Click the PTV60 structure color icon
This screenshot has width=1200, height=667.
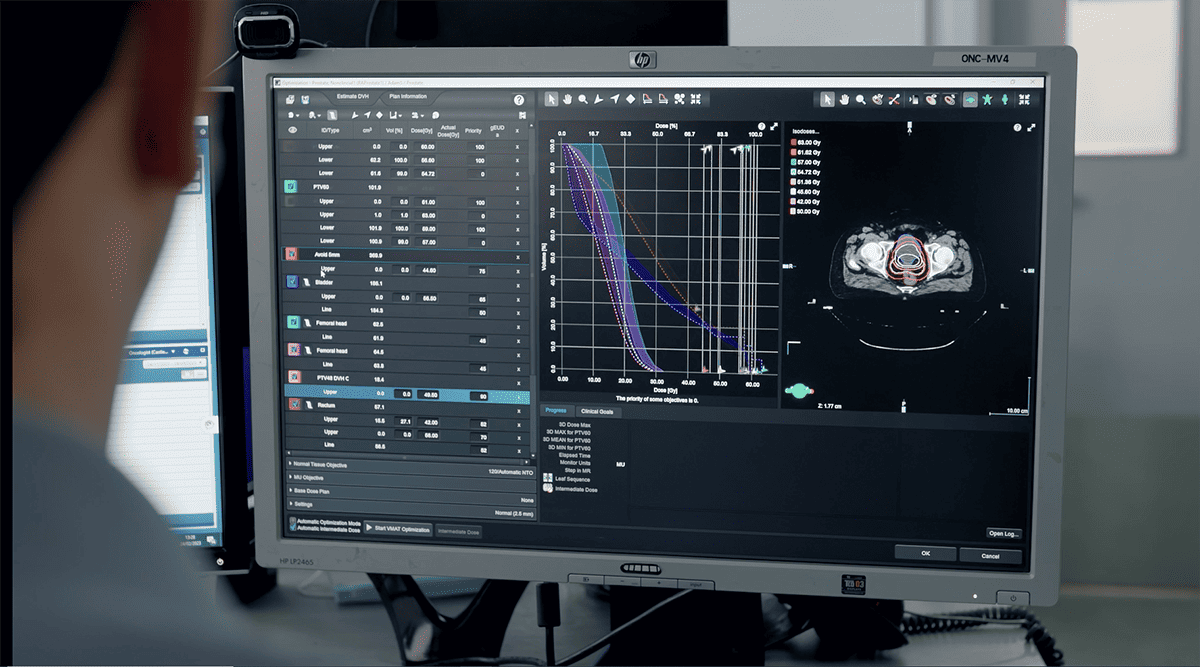click(290, 187)
